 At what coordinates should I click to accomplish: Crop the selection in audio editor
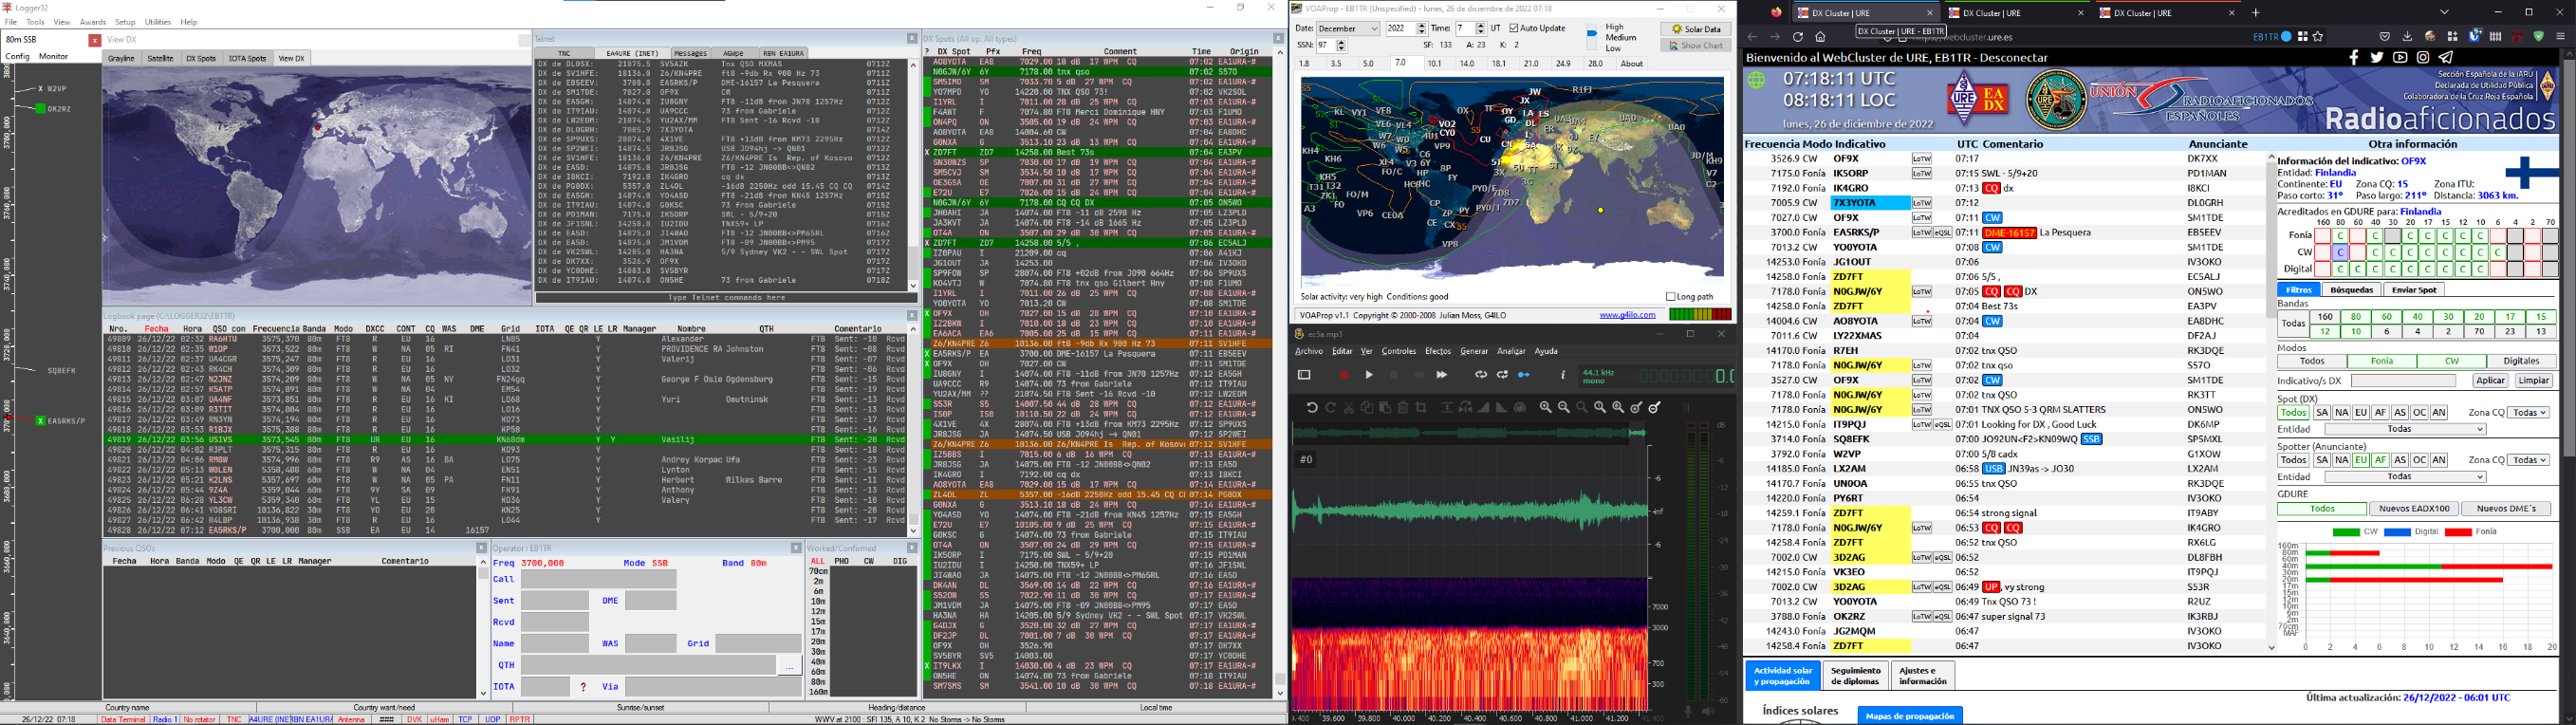1421,407
